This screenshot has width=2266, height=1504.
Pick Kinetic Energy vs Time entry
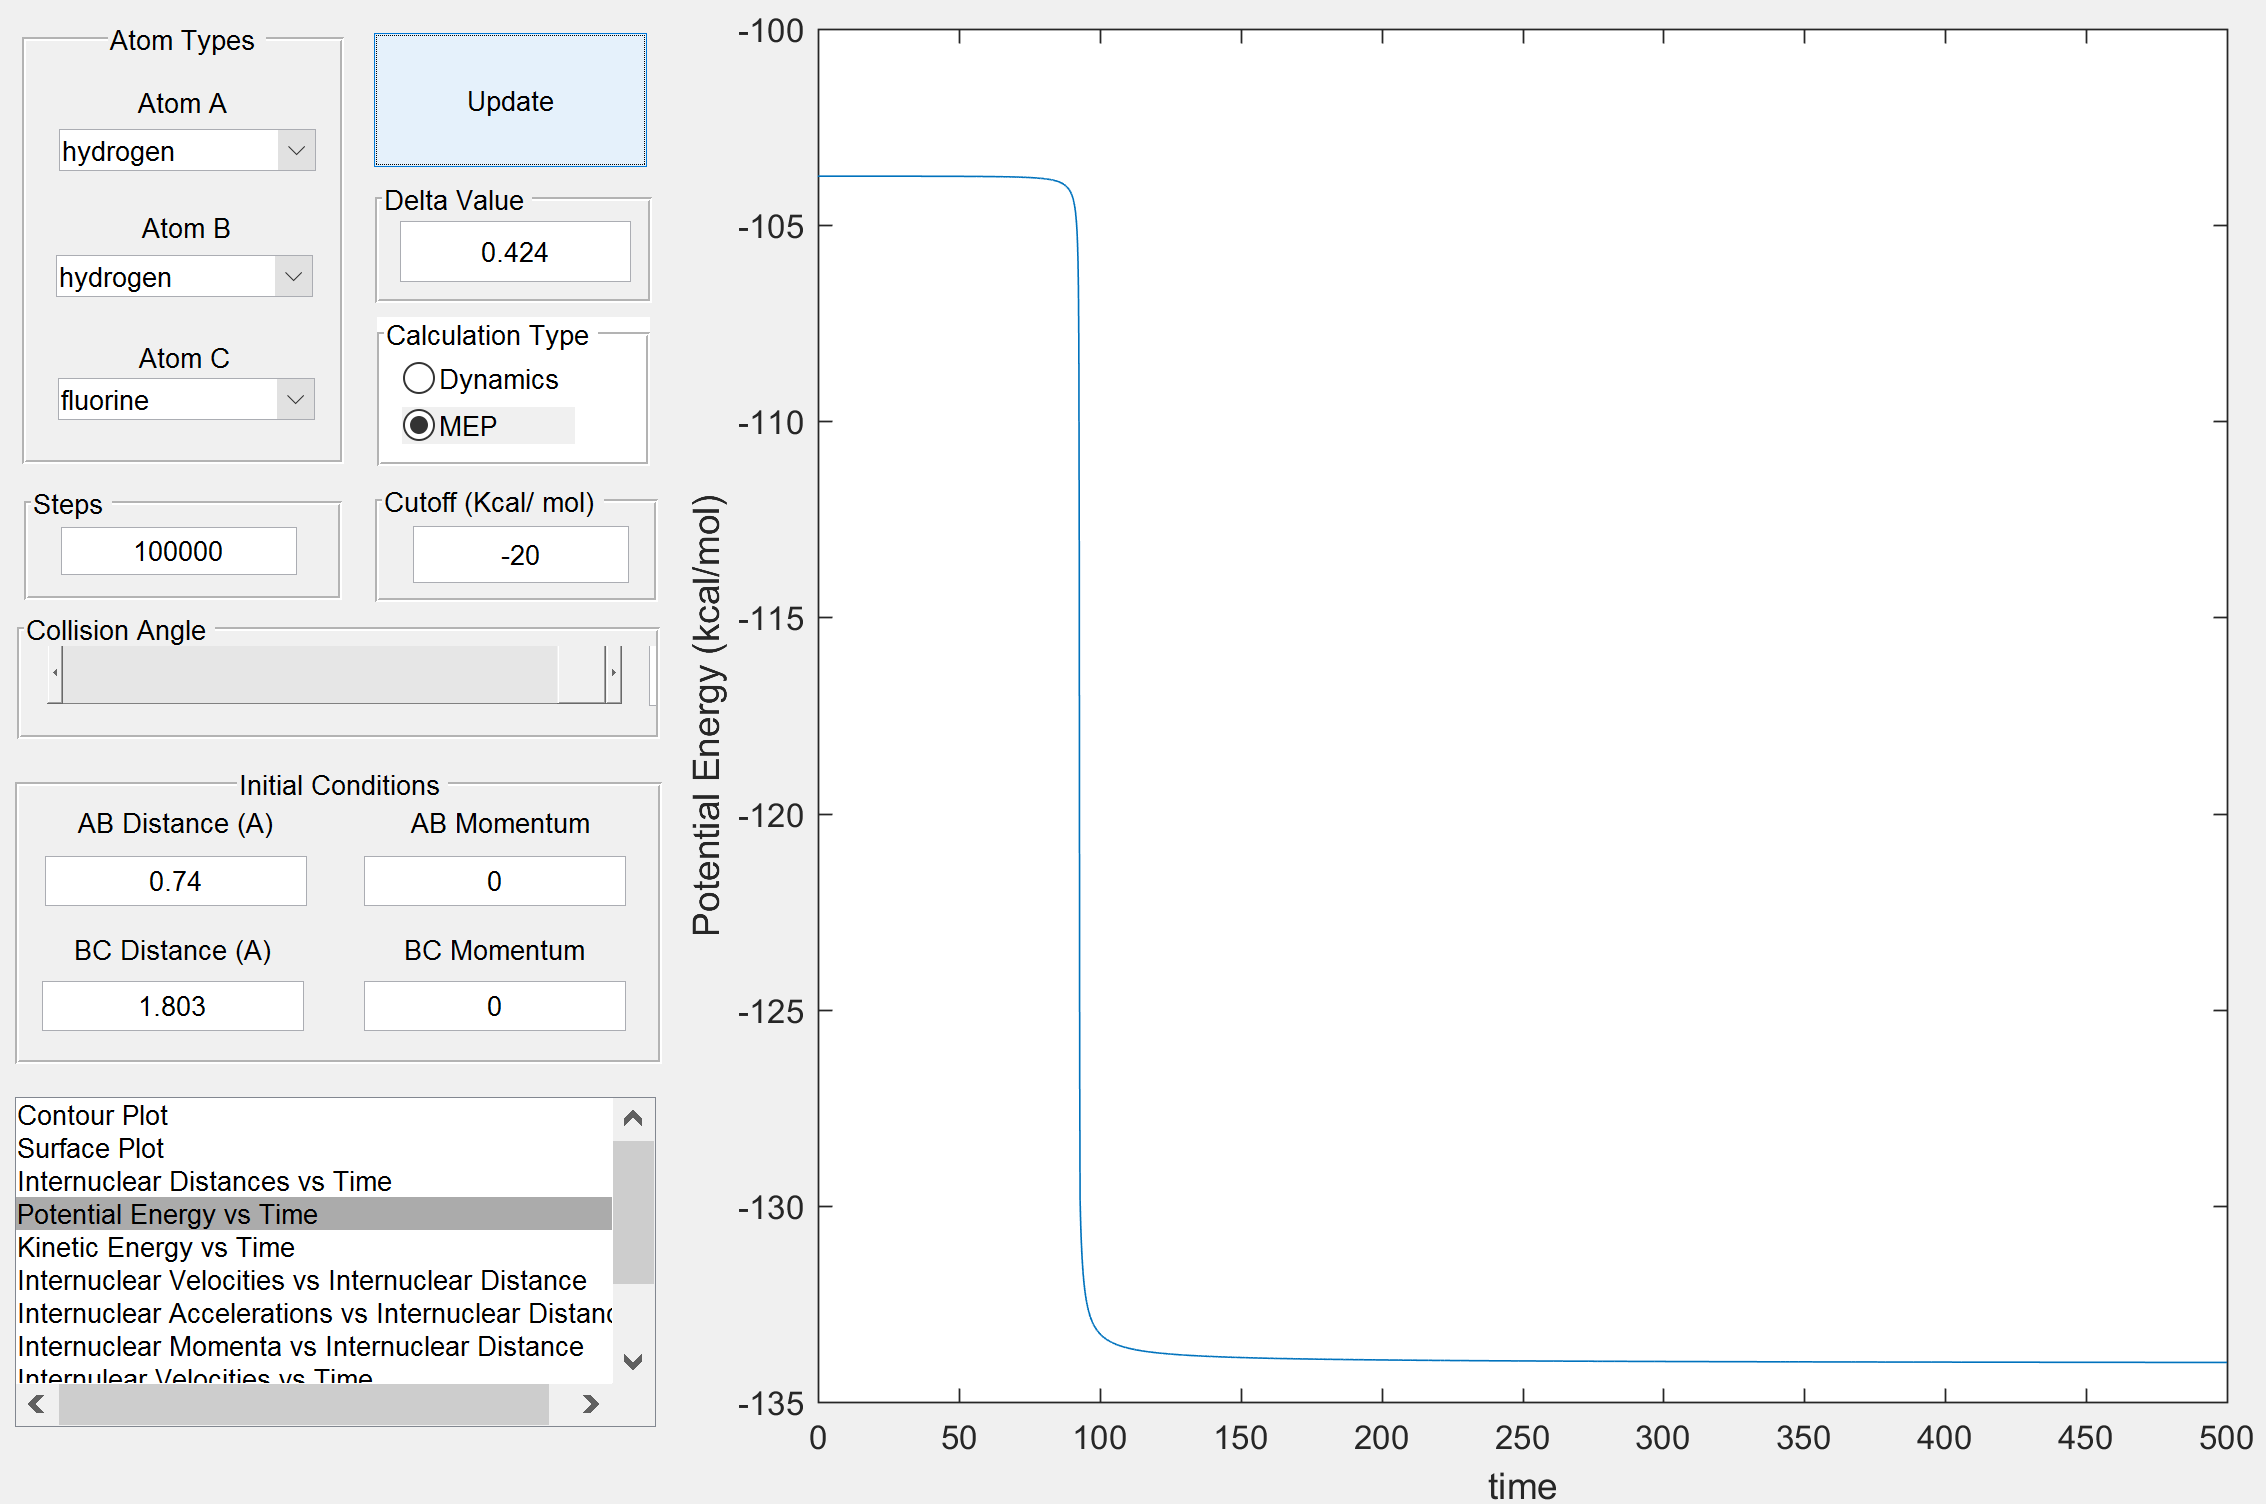156,1247
